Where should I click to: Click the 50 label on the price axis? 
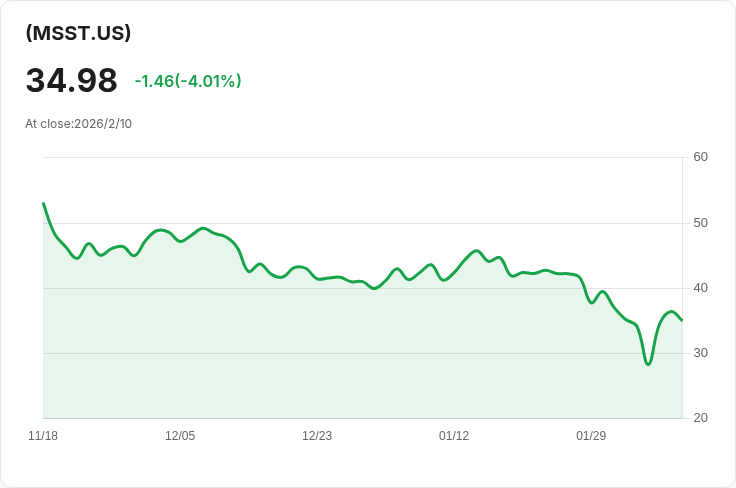coord(700,222)
